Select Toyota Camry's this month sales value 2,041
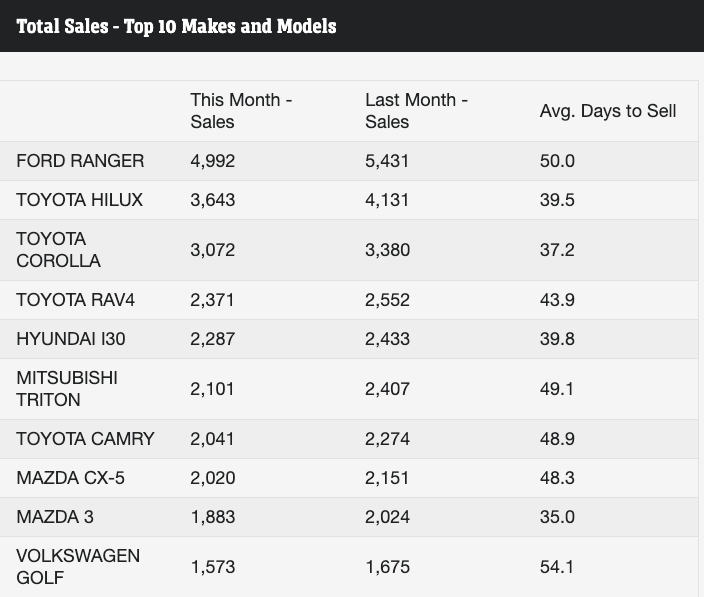The width and height of the screenshot is (704, 597). pos(213,439)
